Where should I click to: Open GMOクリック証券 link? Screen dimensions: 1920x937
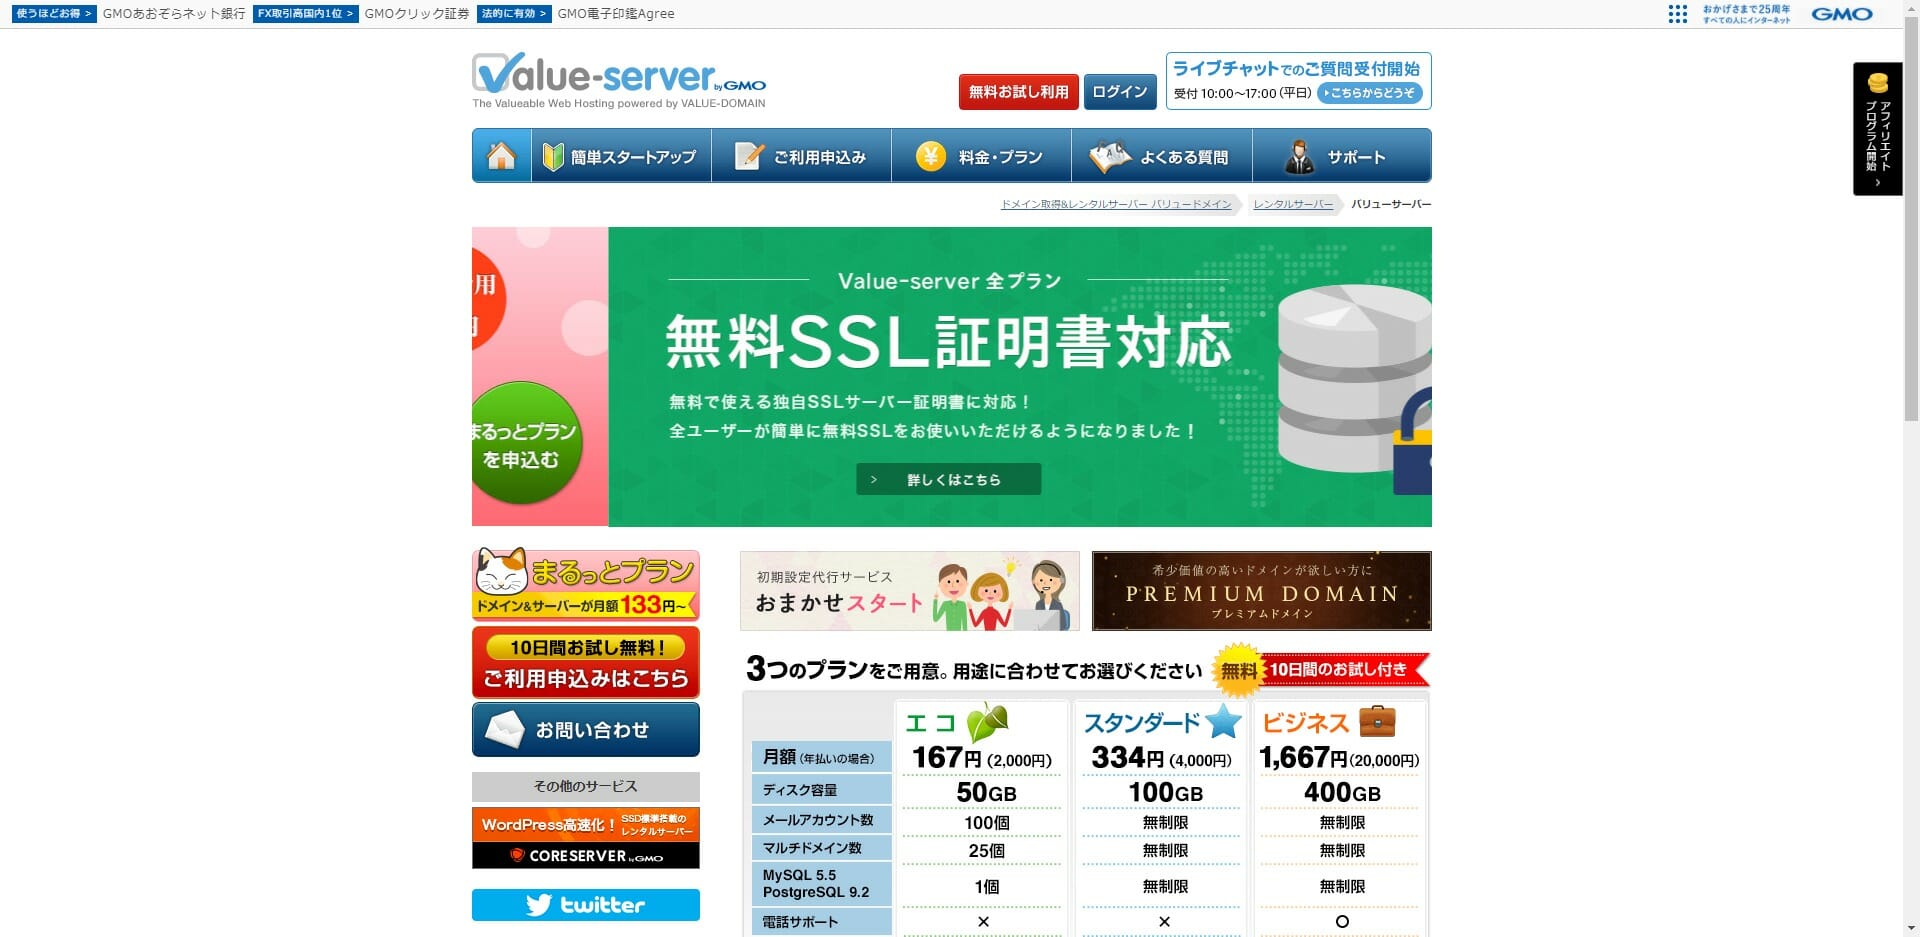point(417,14)
